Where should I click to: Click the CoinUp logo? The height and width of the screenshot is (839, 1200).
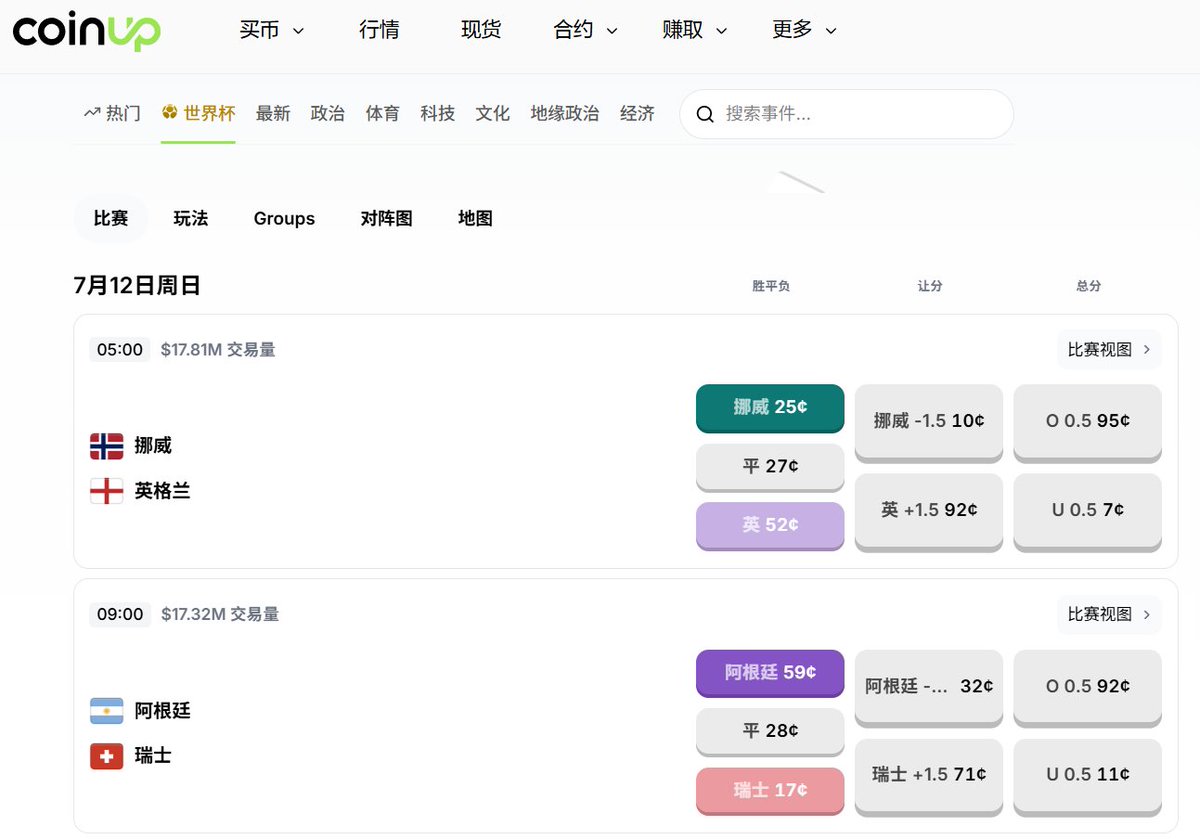tap(86, 30)
